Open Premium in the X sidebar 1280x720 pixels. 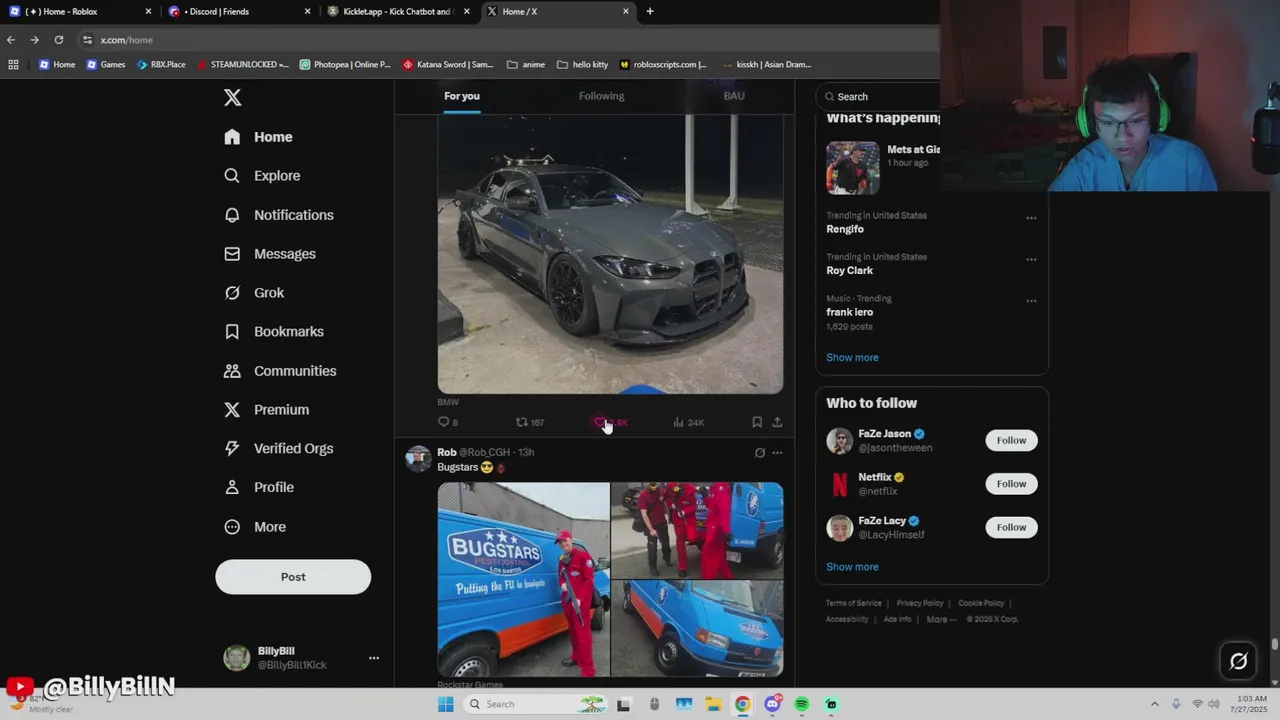pos(266,410)
